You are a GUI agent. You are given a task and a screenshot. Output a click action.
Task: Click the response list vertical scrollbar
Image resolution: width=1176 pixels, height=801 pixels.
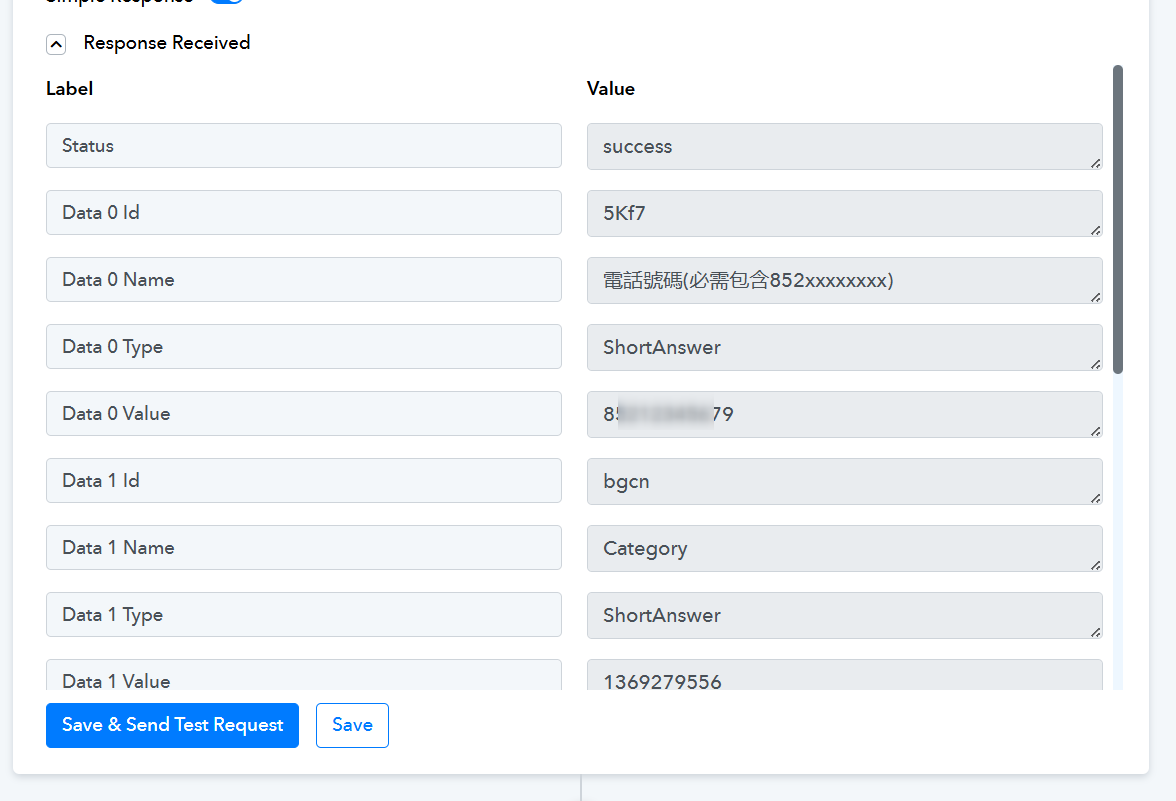coord(1117,220)
